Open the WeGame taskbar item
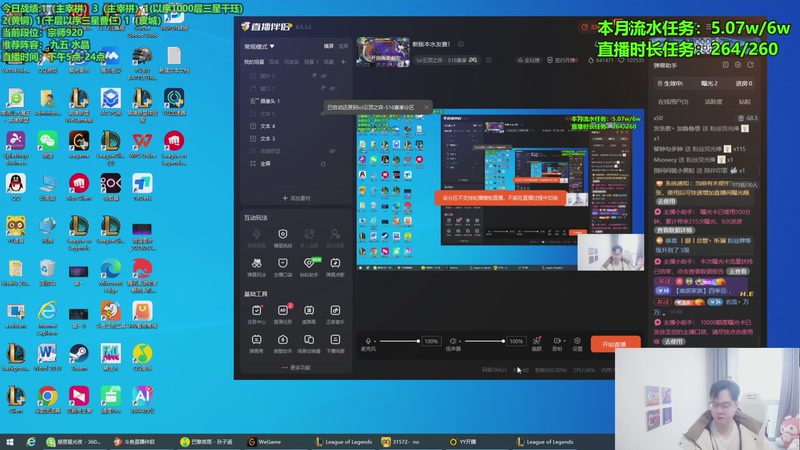800x450 pixels. [265, 442]
